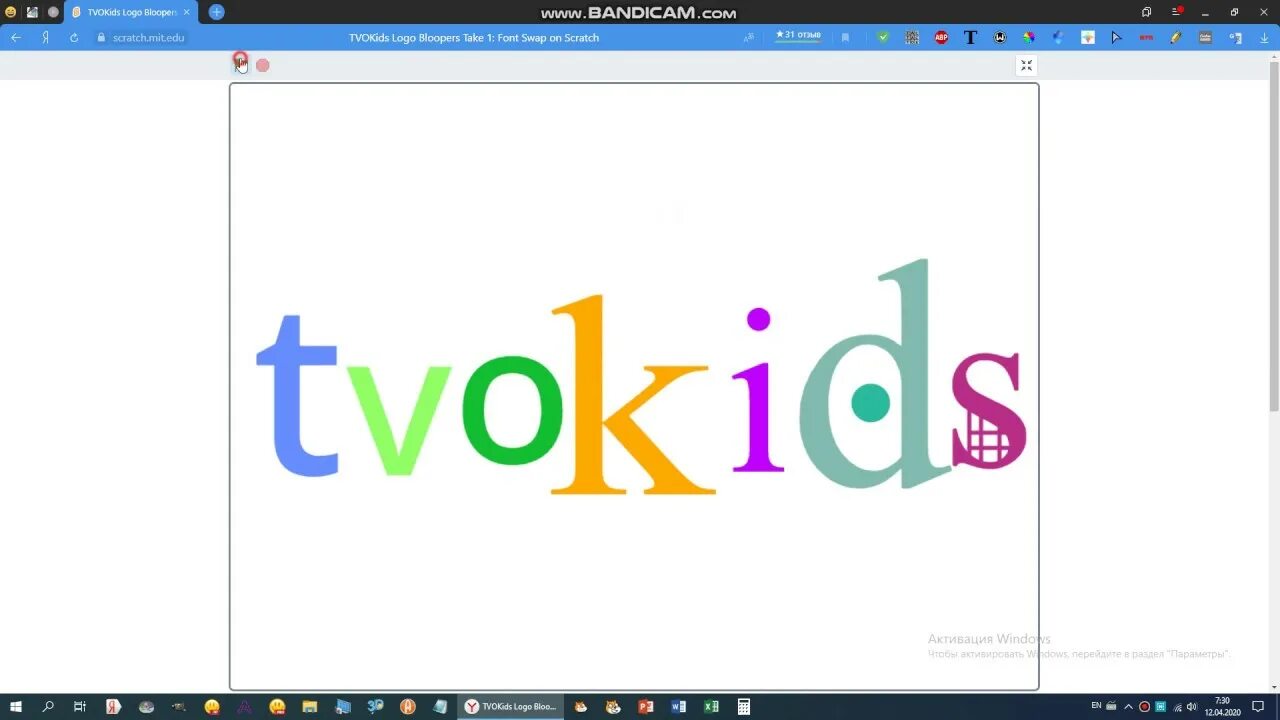Select the pinned emoji tab

(11, 12)
